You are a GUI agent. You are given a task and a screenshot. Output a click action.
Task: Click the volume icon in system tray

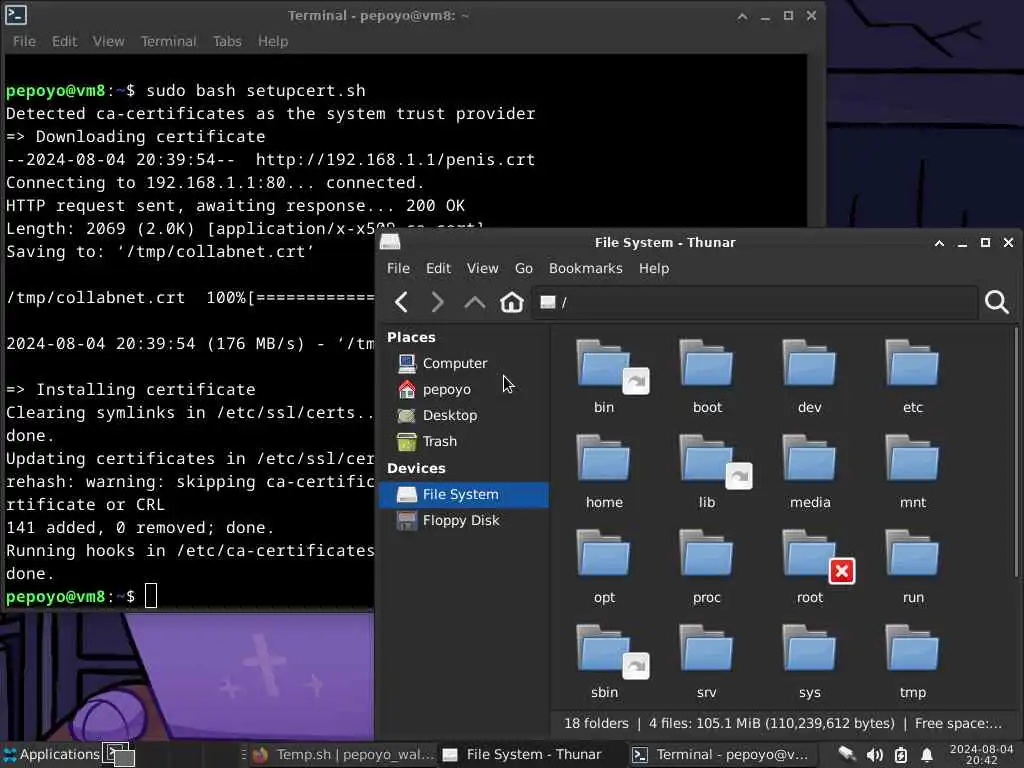click(x=874, y=755)
